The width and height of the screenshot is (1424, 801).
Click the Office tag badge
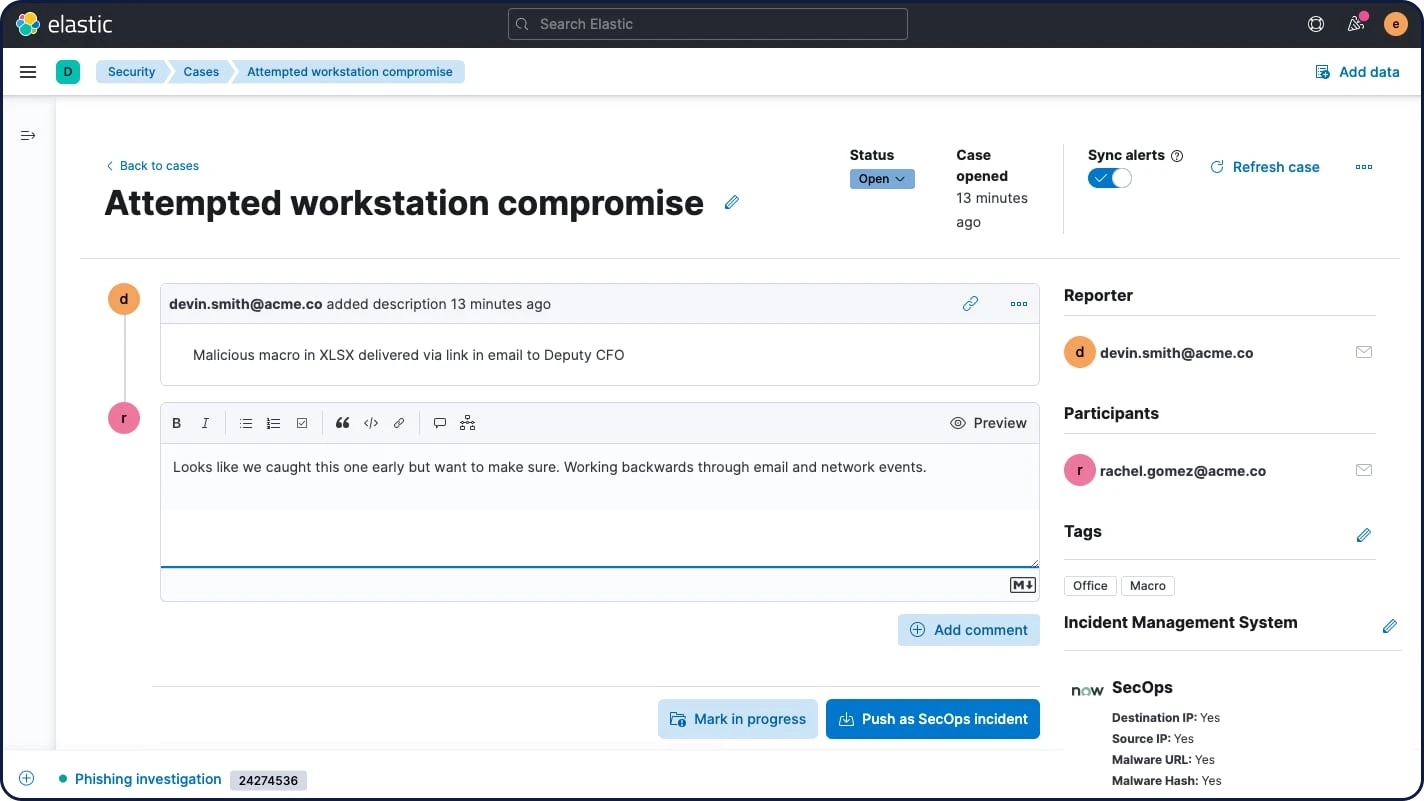click(1090, 586)
